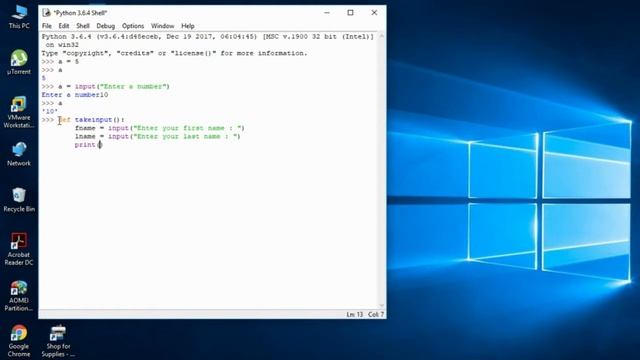
Task: Open the Help menu
Action: 188,26
